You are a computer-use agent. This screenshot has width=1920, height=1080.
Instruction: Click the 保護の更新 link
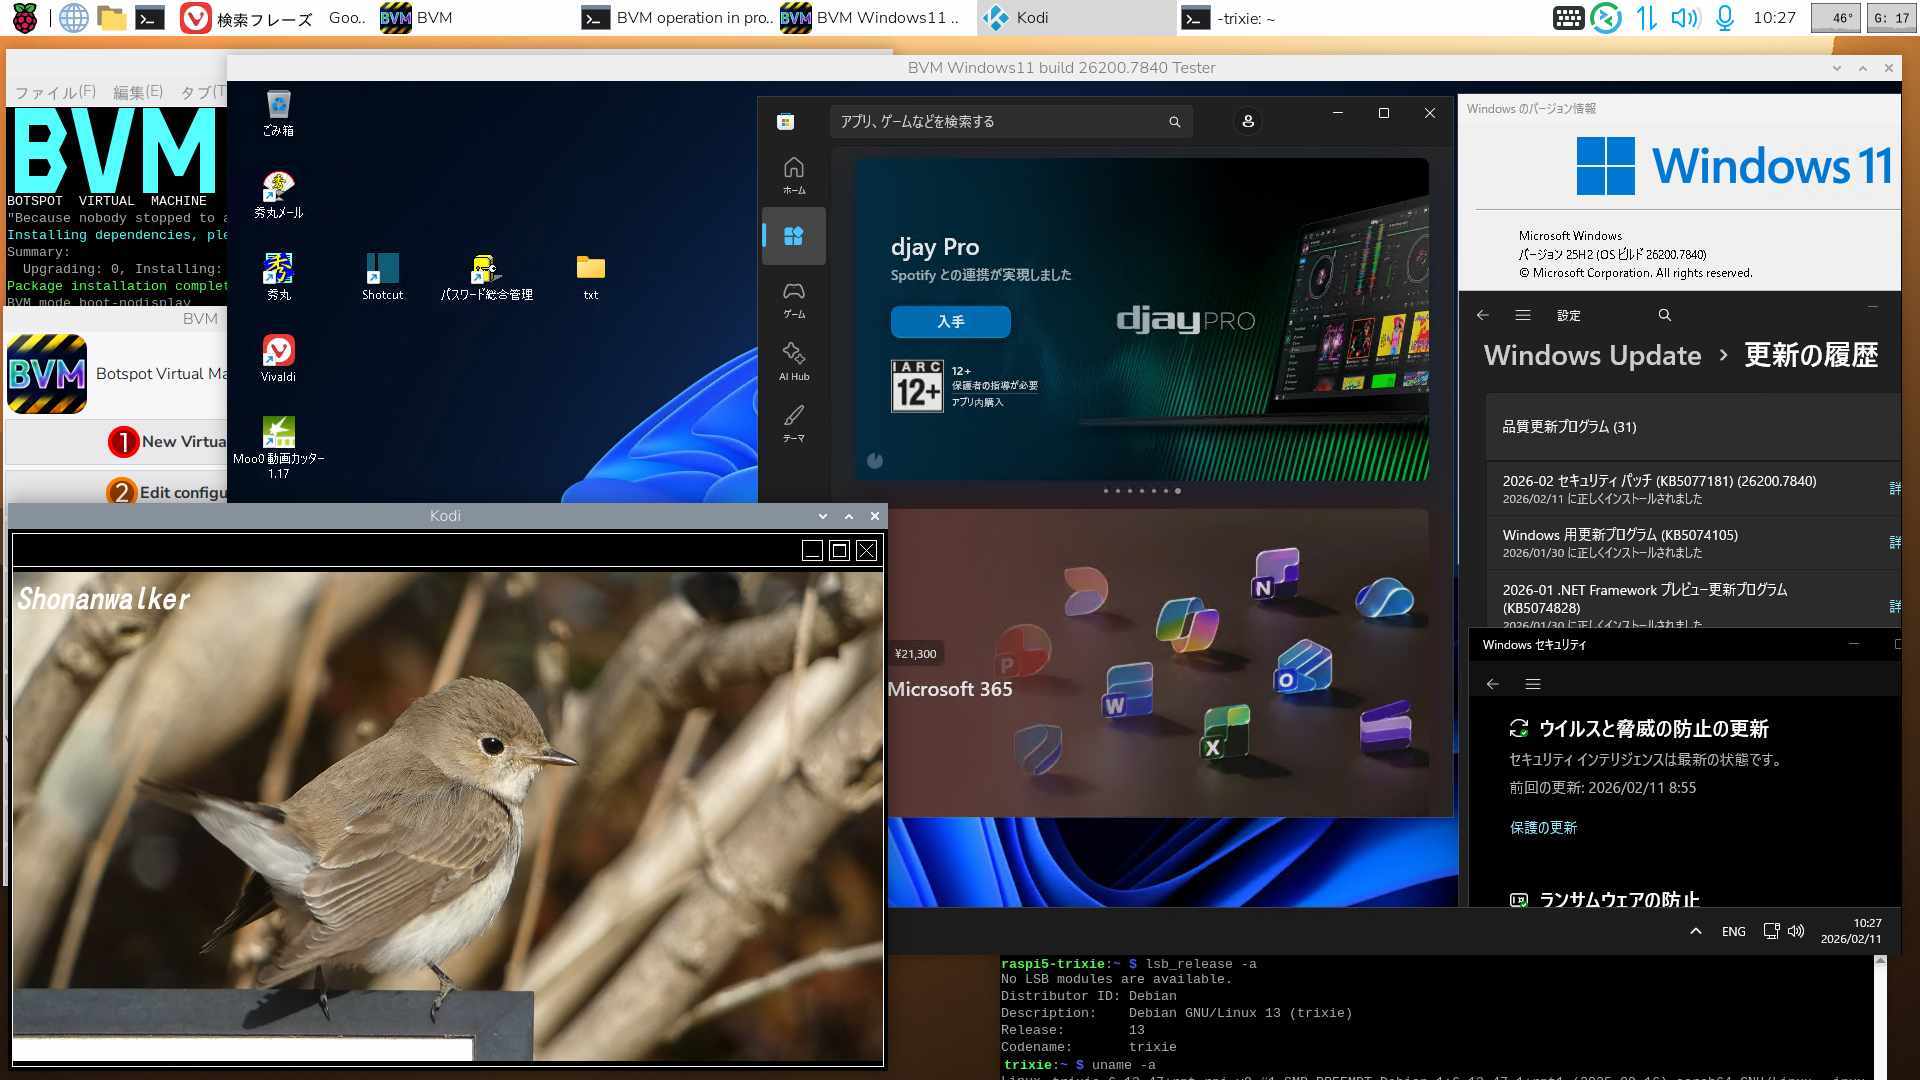[x=1542, y=827]
